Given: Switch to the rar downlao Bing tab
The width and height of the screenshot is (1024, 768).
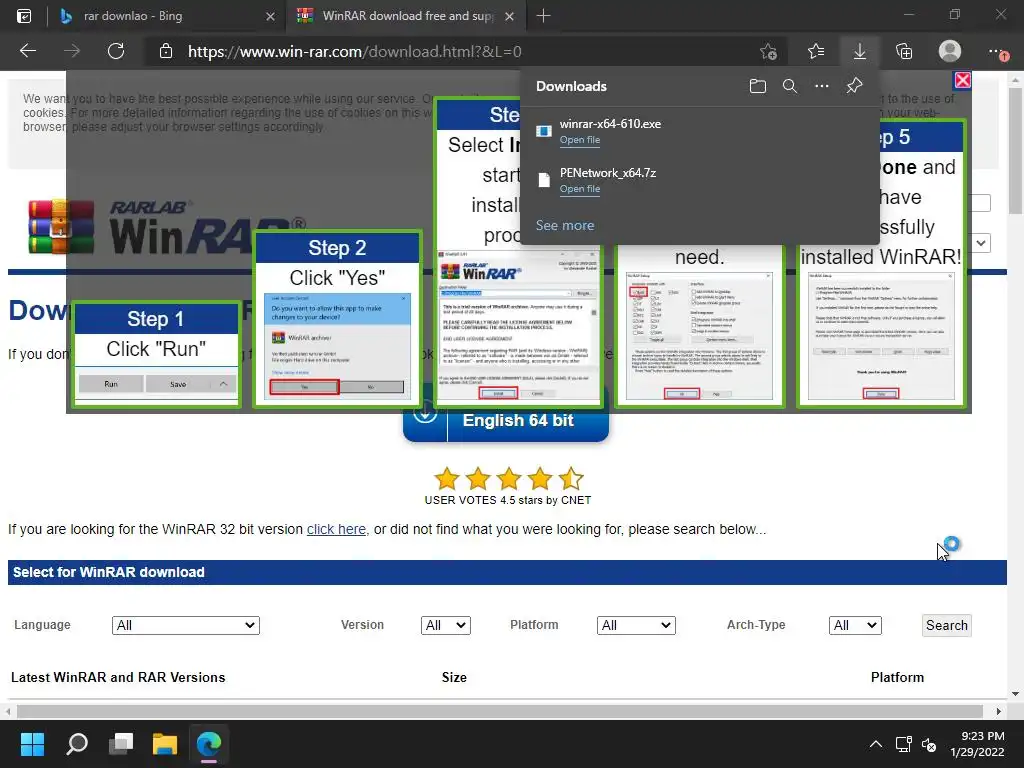Looking at the screenshot, I should pyautogui.click(x=166, y=16).
